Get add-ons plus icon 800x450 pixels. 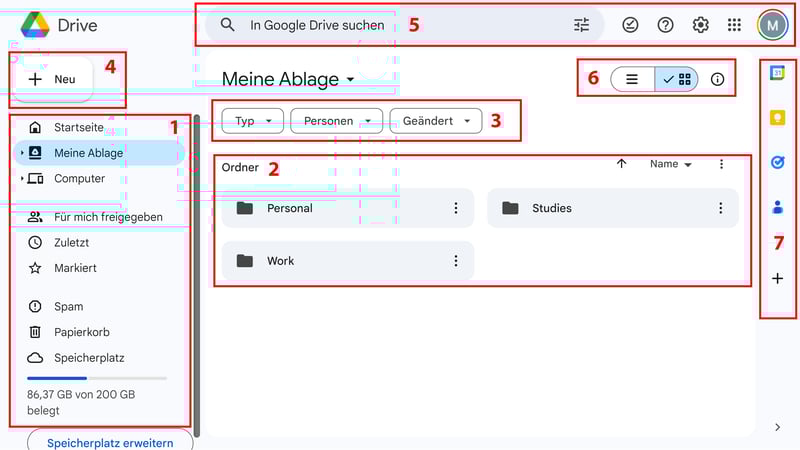(x=777, y=279)
